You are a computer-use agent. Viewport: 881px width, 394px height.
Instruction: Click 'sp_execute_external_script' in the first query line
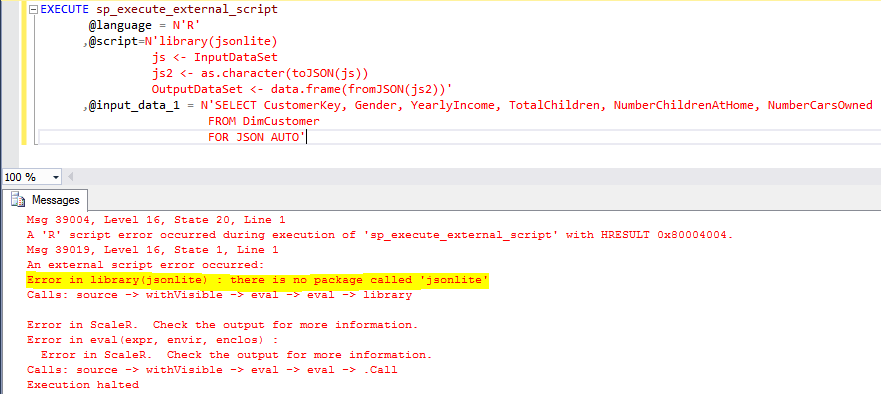point(187,10)
